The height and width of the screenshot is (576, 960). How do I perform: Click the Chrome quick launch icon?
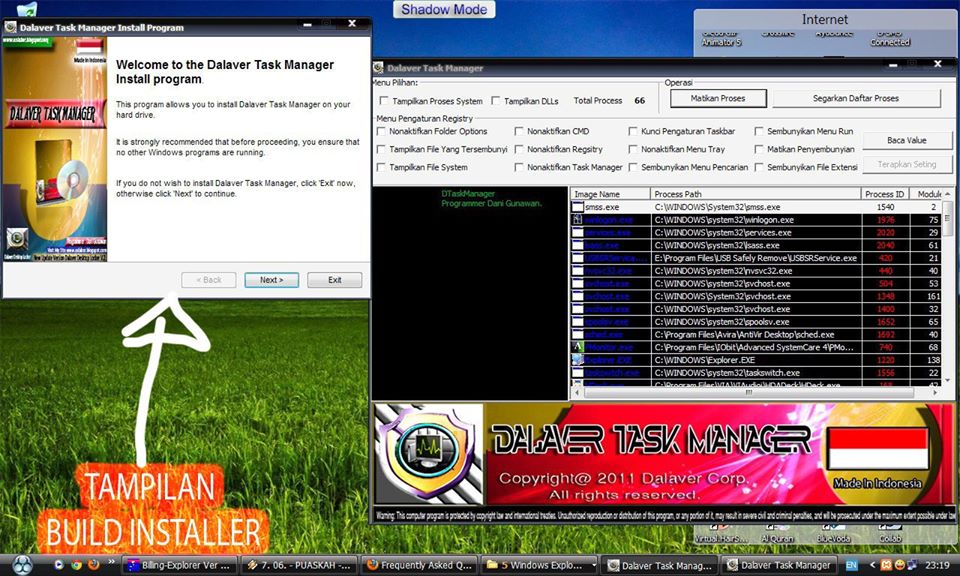pos(76,565)
